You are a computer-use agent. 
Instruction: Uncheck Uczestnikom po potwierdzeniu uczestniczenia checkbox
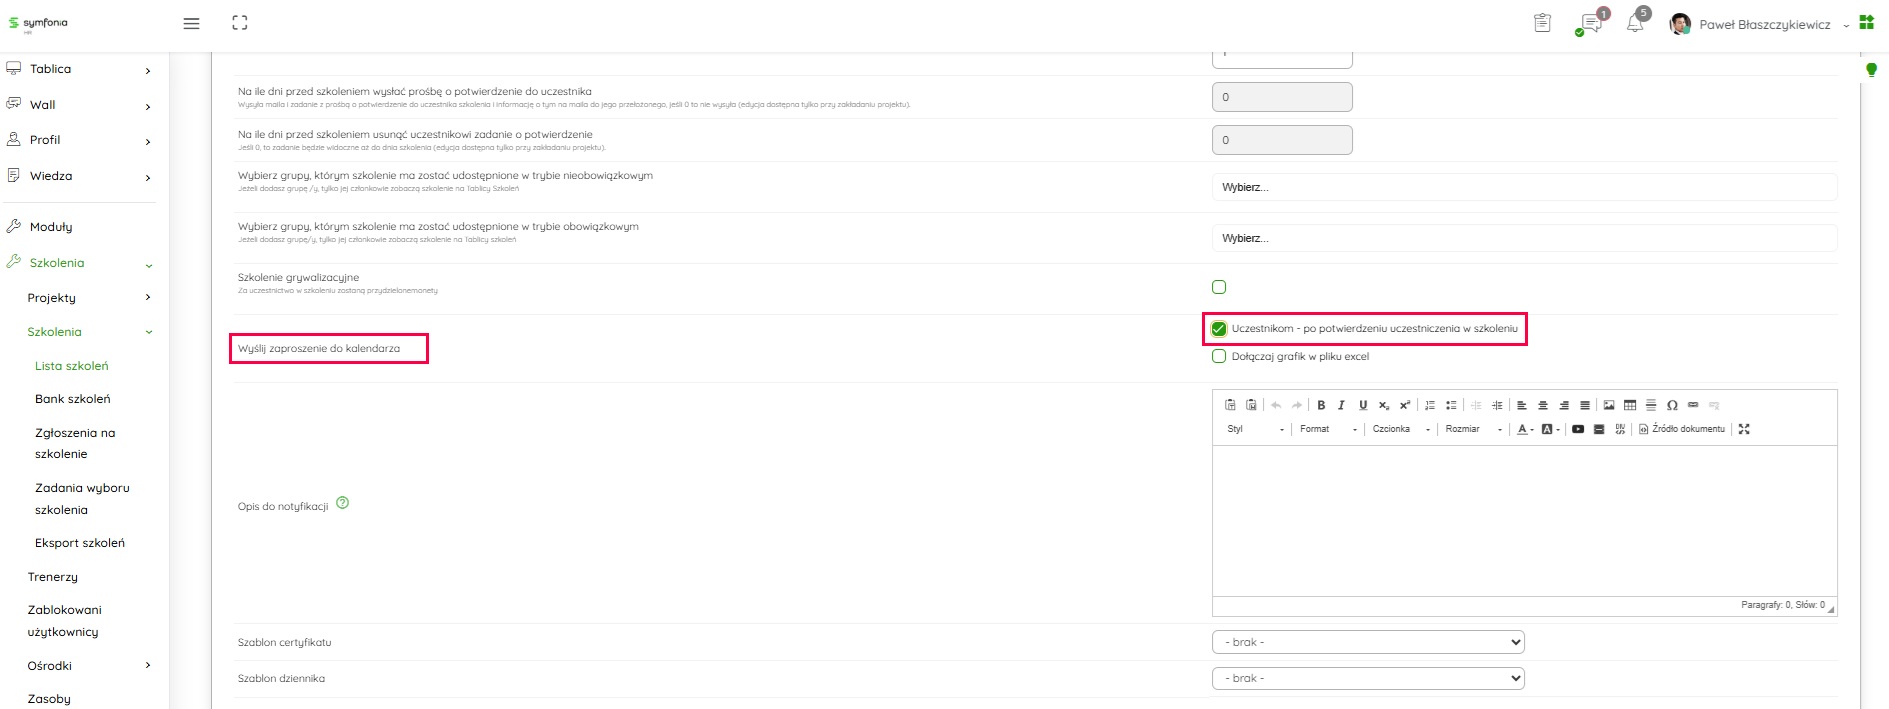[x=1219, y=329]
